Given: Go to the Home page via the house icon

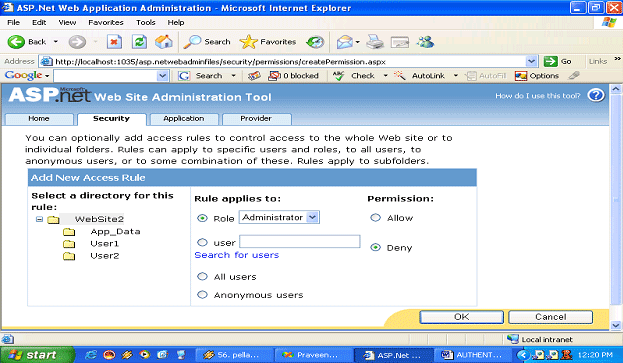Looking at the screenshot, I should coord(164,42).
